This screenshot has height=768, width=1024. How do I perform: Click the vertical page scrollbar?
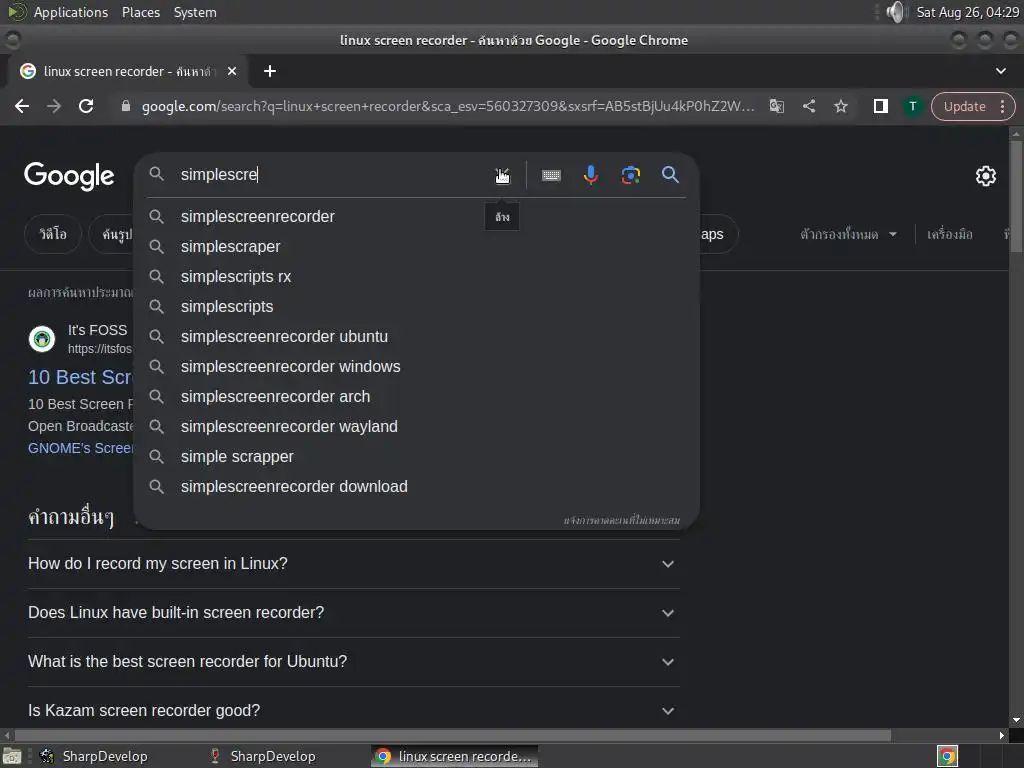tap(1016, 196)
